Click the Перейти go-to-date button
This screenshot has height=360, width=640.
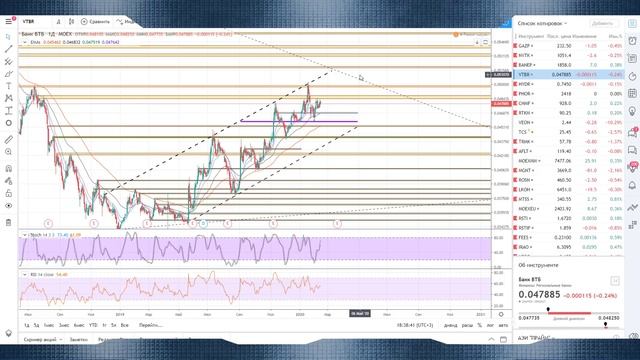[151, 325]
